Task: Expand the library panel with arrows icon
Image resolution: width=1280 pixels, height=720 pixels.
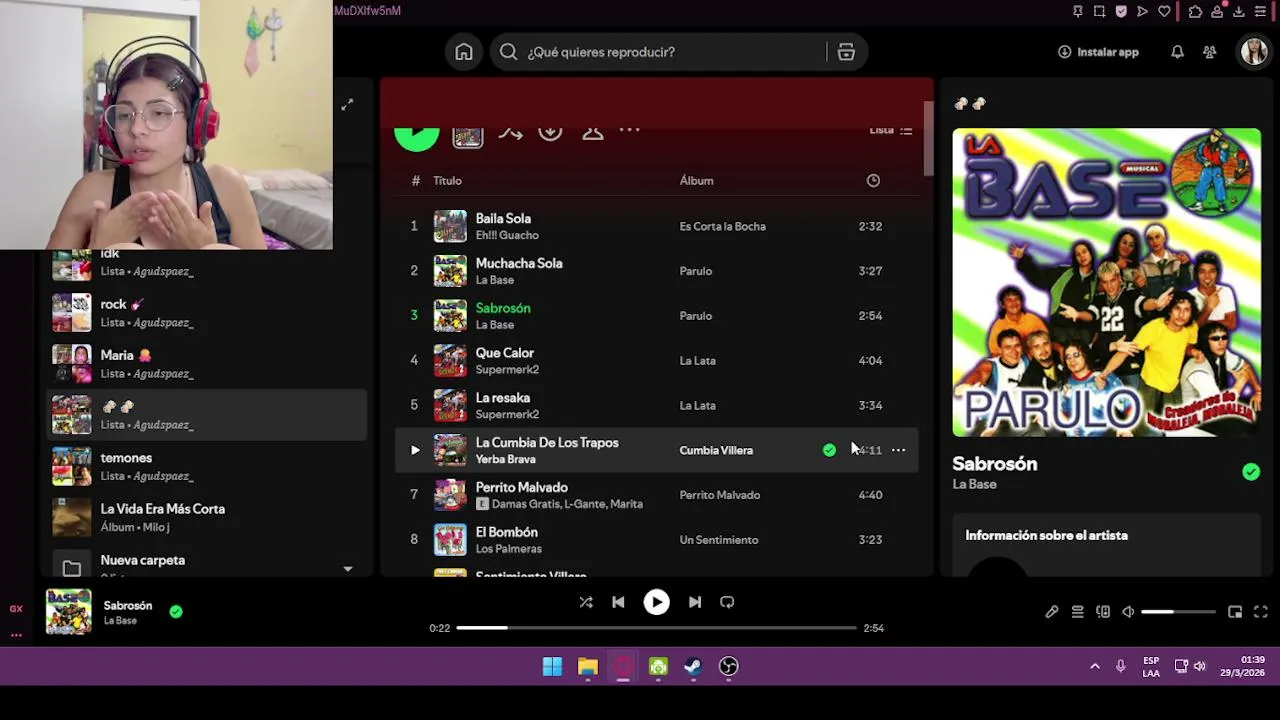Action: pos(347,105)
